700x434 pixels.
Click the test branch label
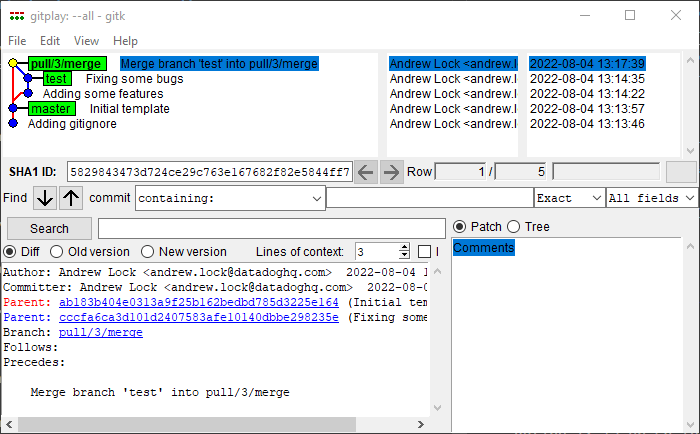(x=57, y=79)
